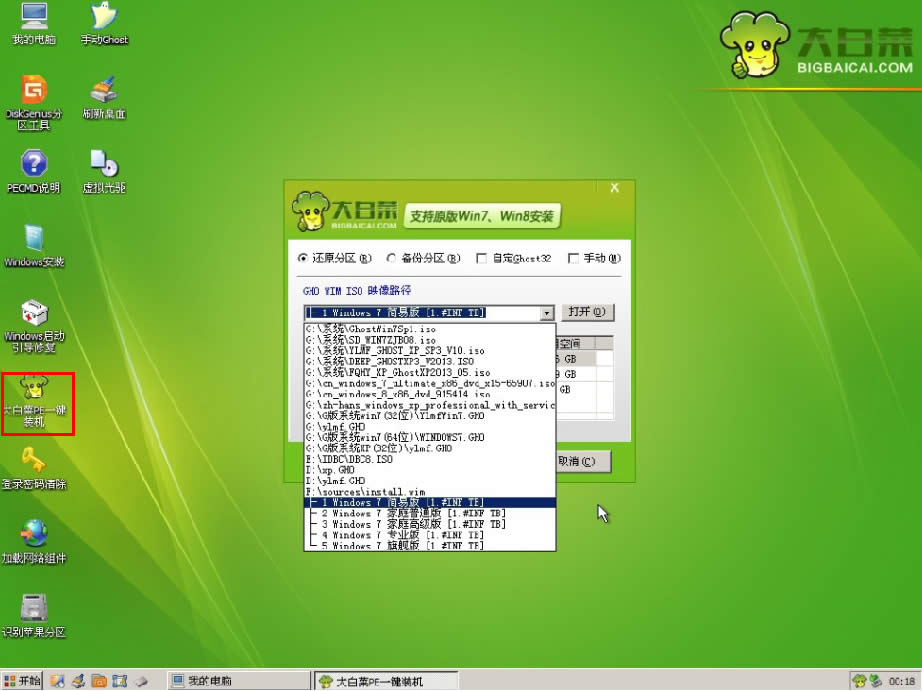
Task: Open the image path dropdown arrow
Action: (546, 311)
